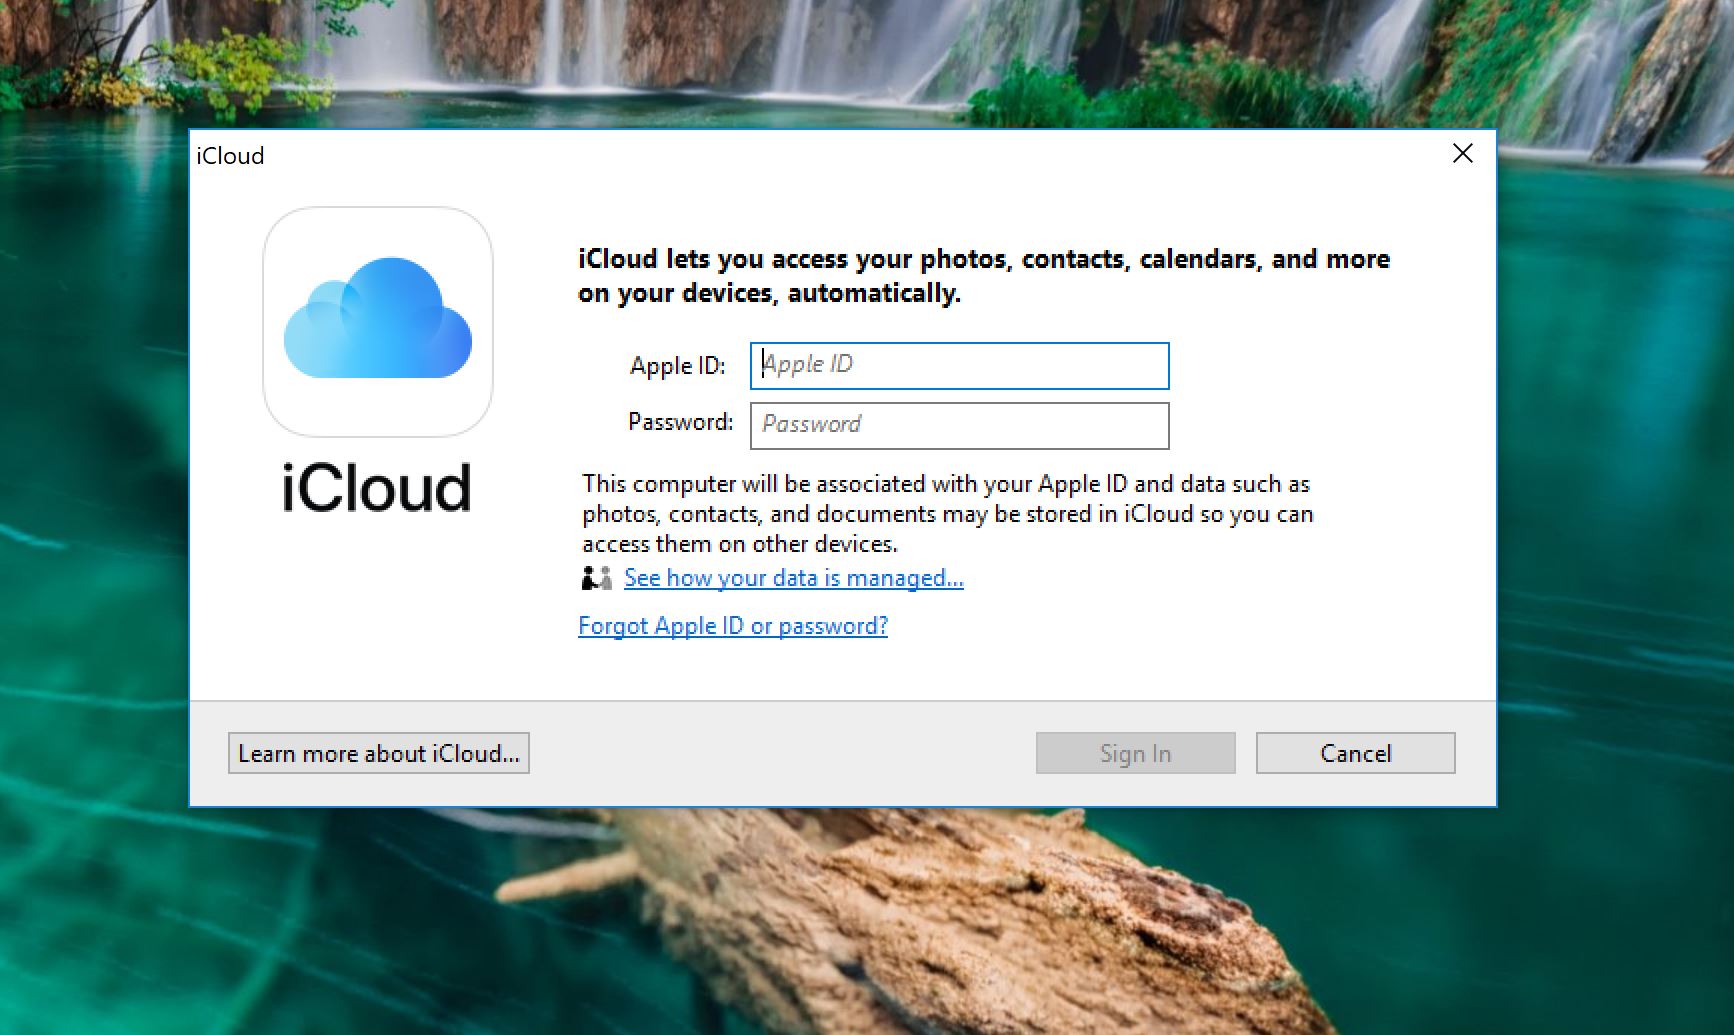Click 'Learn more about iCloud...' button
Screen dimensions: 1734x1035
379,753
